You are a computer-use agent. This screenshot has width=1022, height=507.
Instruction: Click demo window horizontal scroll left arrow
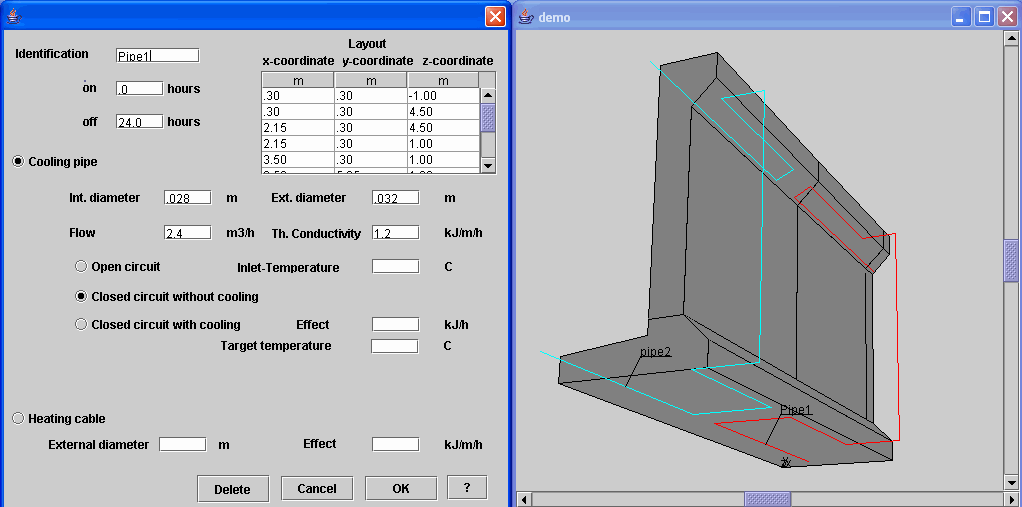(523, 499)
